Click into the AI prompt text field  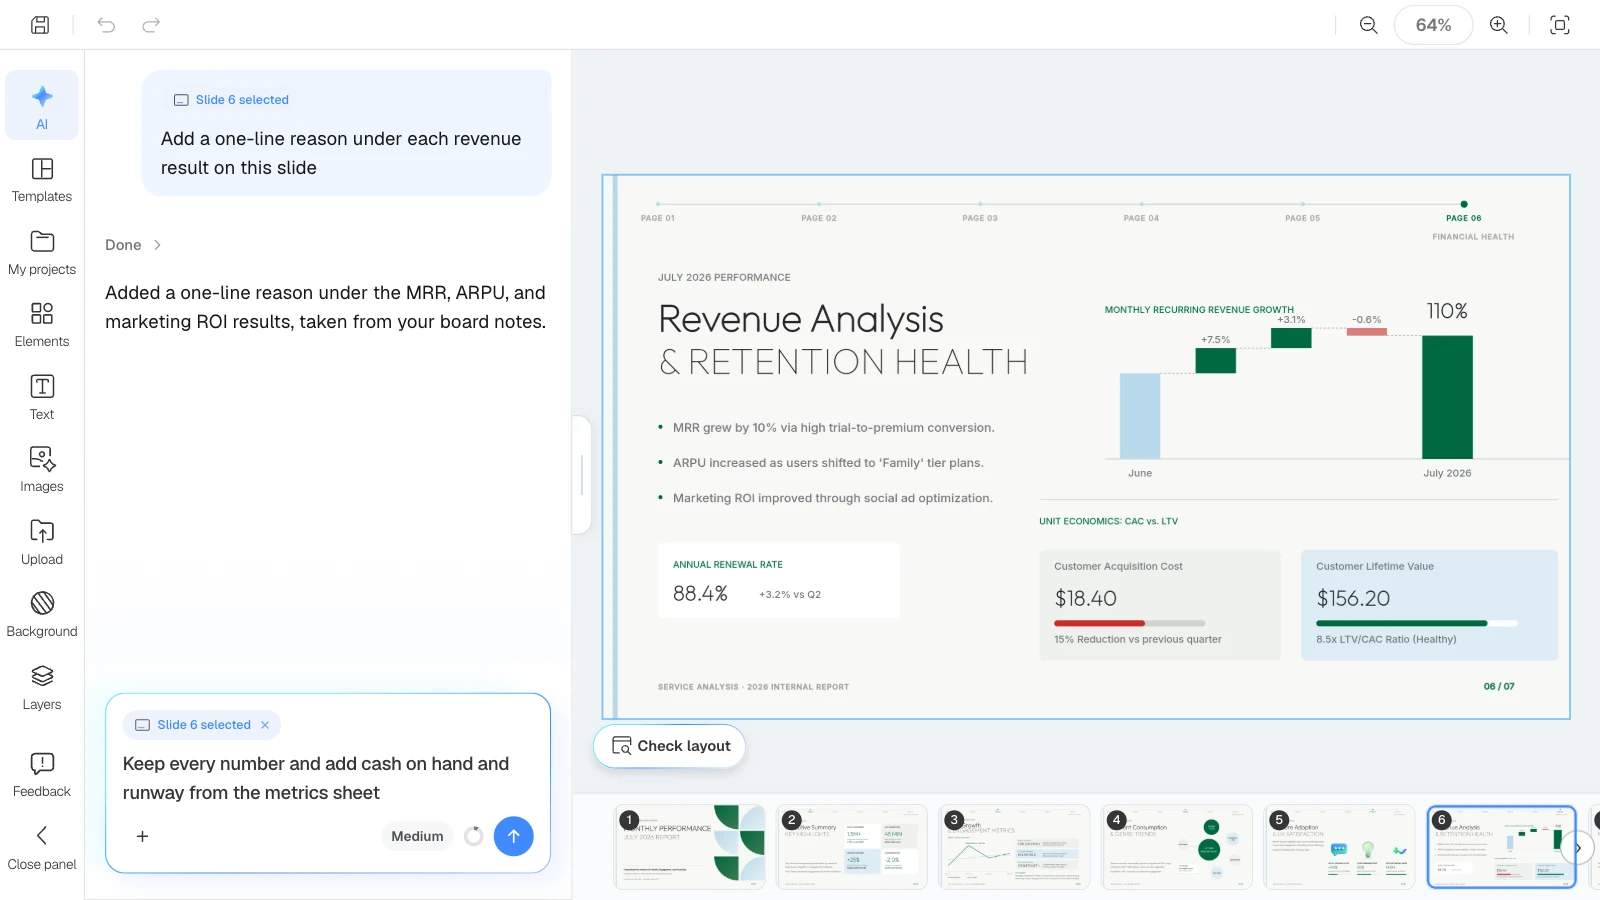[x=327, y=778]
